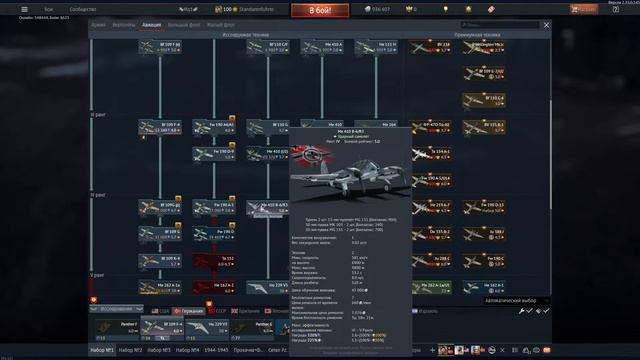Select the premium Fw 190 D-13 card
This screenshot has height=360, width=640.
tap(484, 207)
